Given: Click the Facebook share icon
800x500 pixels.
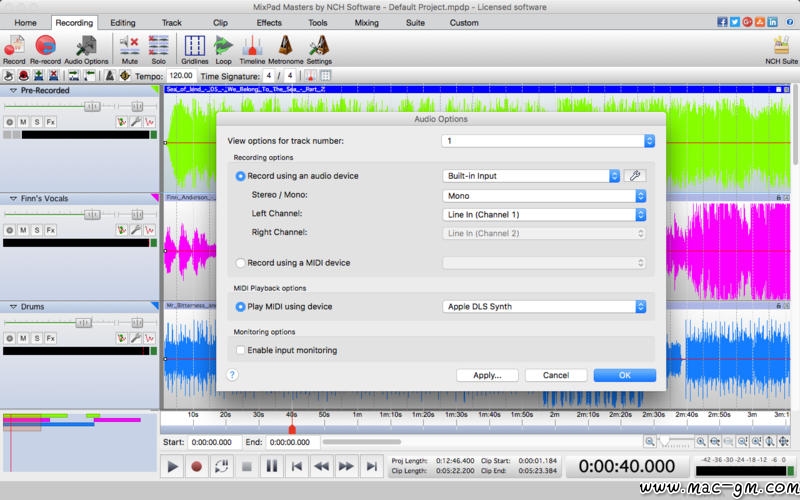Looking at the screenshot, I should point(722,22).
